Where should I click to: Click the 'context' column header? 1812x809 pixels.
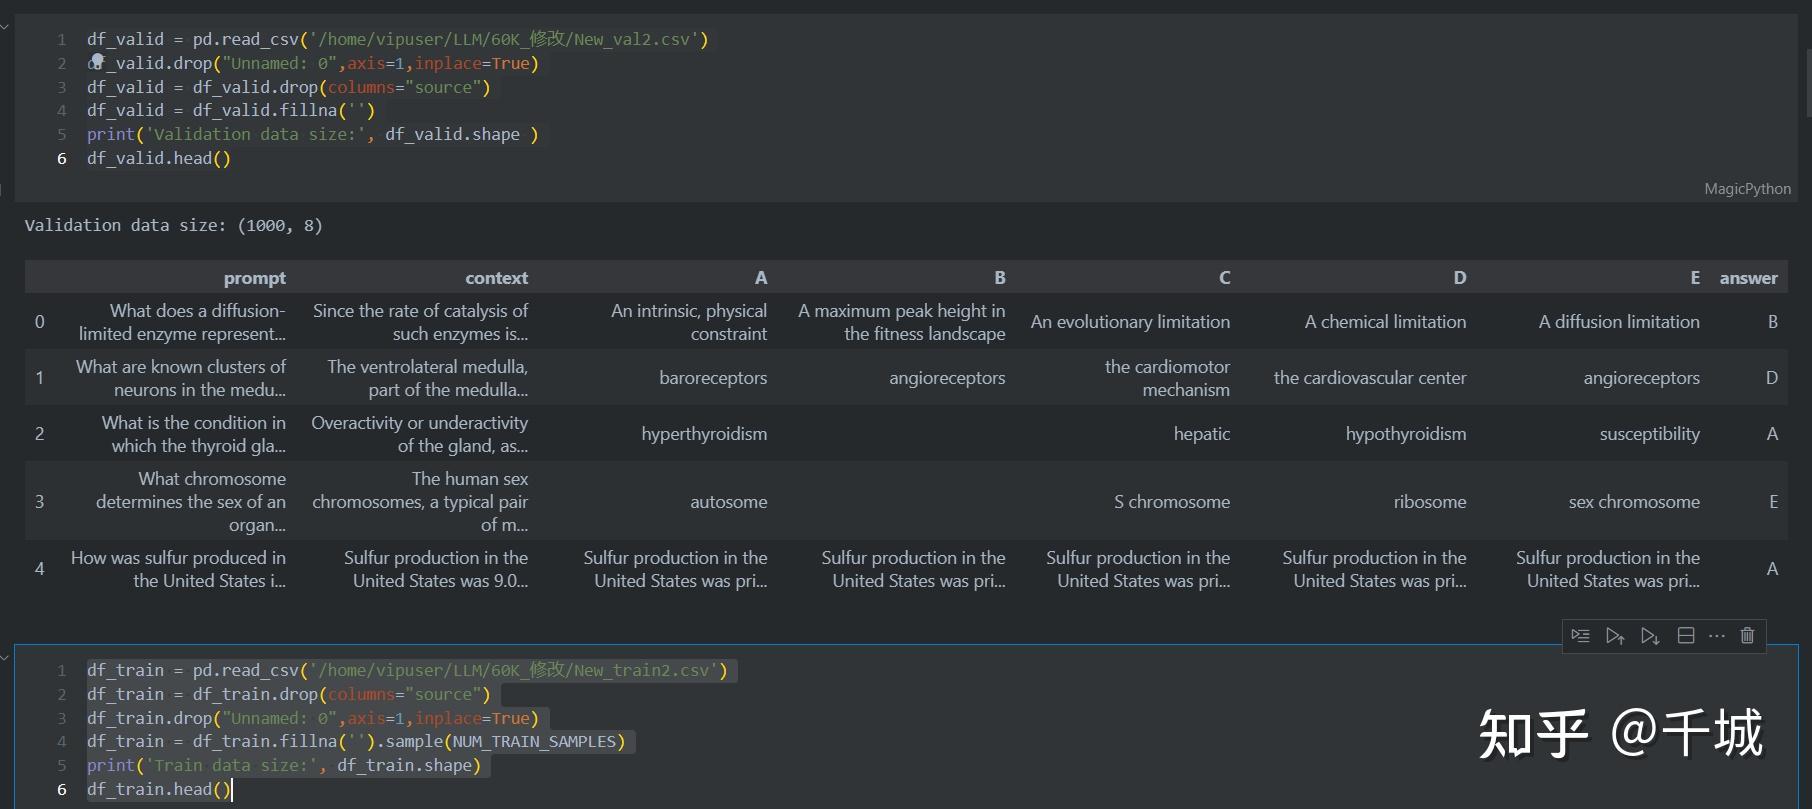click(x=496, y=278)
